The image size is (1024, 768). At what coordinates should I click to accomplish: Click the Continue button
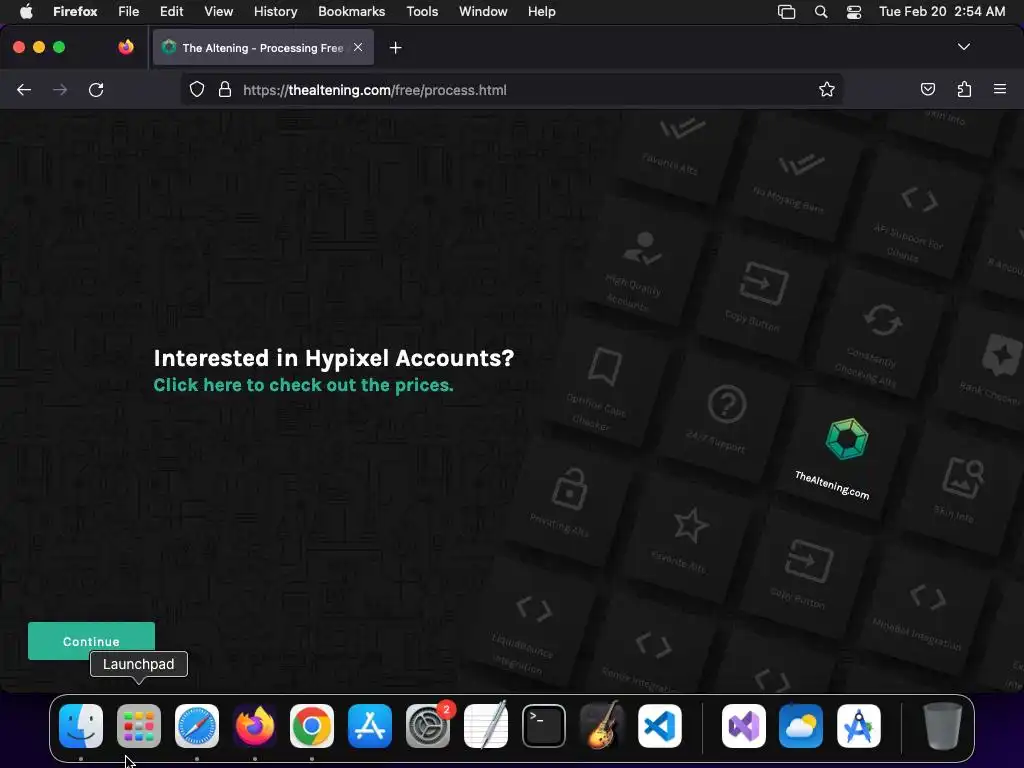click(91, 641)
